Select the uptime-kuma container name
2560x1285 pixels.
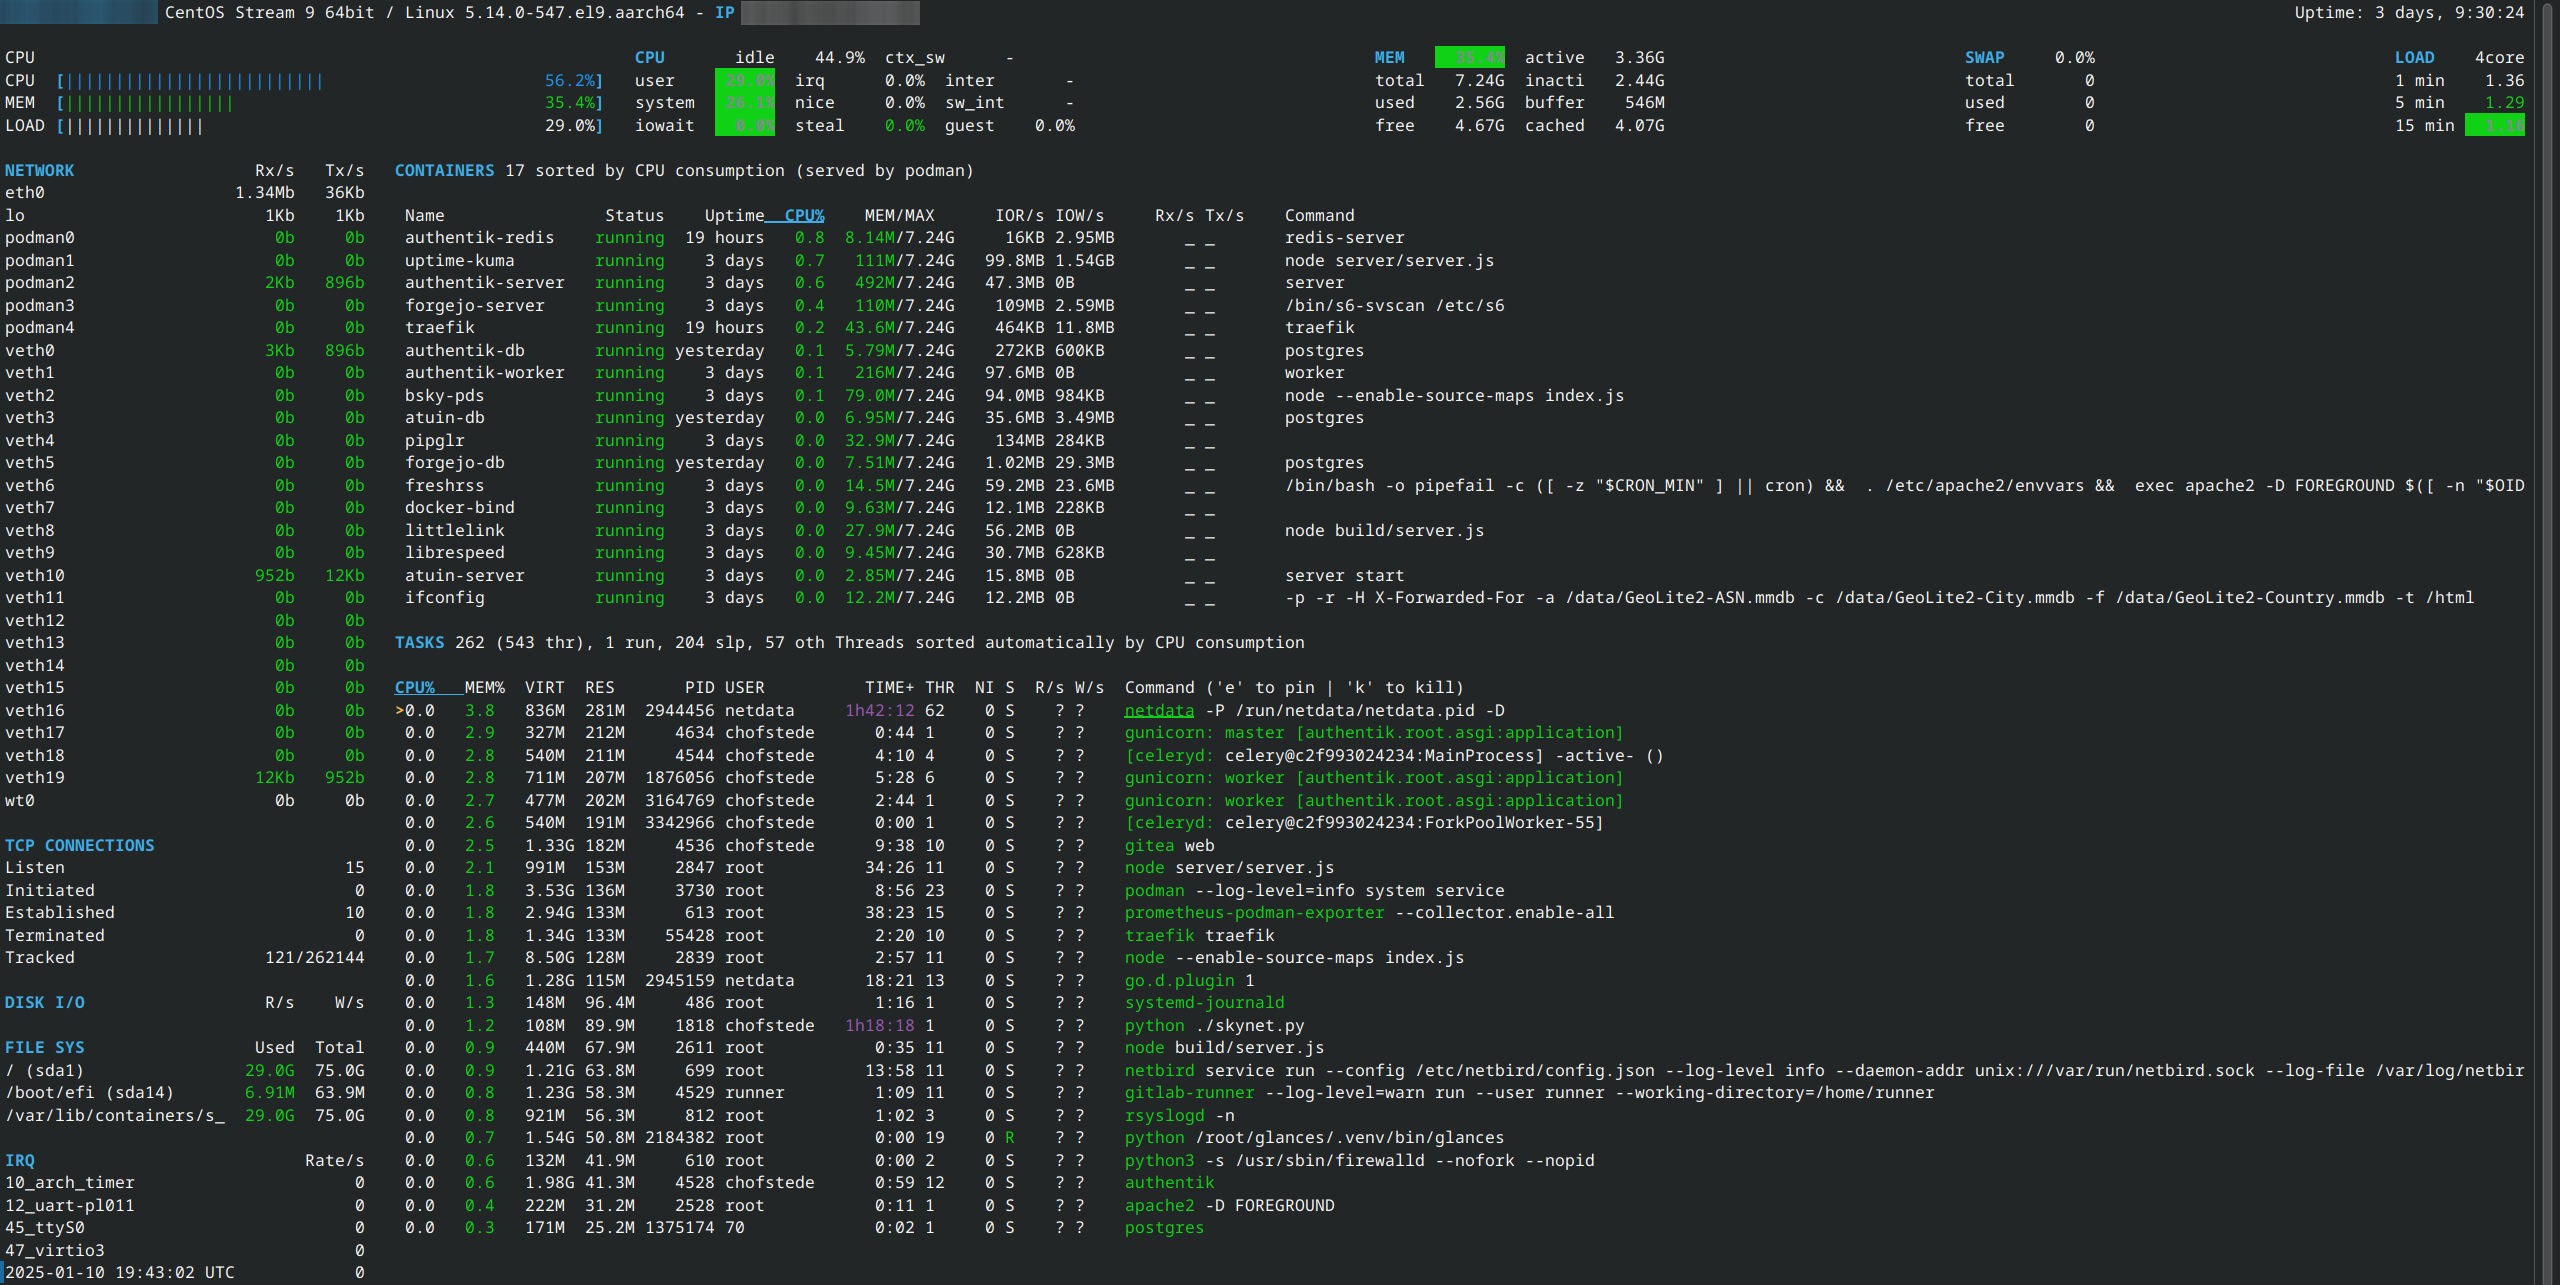pyautogui.click(x=459, y=260)
